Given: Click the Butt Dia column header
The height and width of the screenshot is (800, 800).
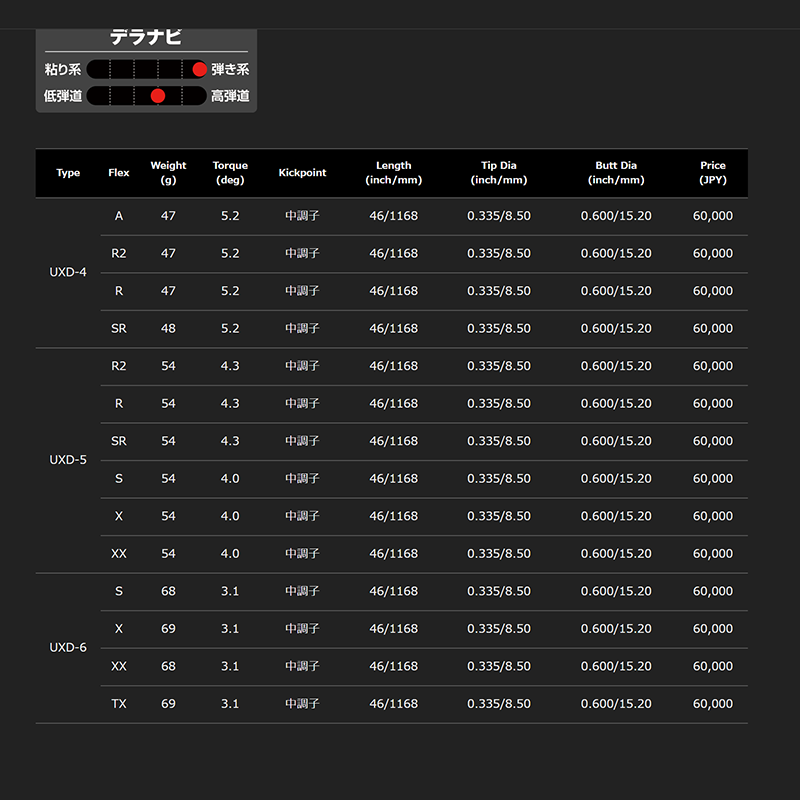Looking at the screenshot, I should coord(616,173).
